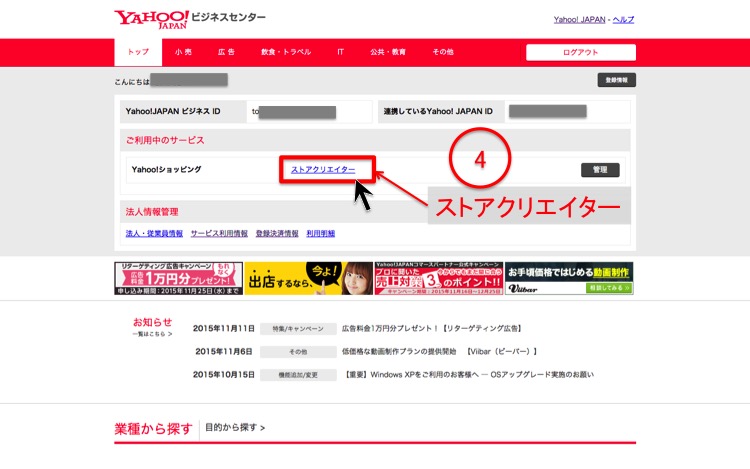Open the IT tab
This screenshot has height=469, width=750.
[340, 52]
